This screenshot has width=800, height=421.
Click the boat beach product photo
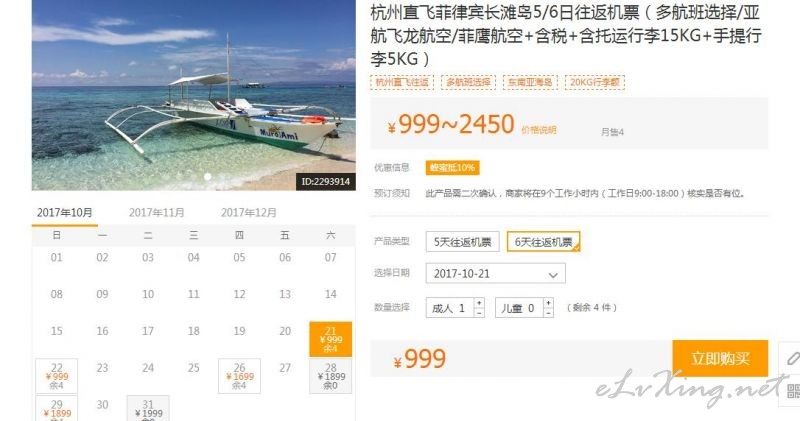point(193,95)
